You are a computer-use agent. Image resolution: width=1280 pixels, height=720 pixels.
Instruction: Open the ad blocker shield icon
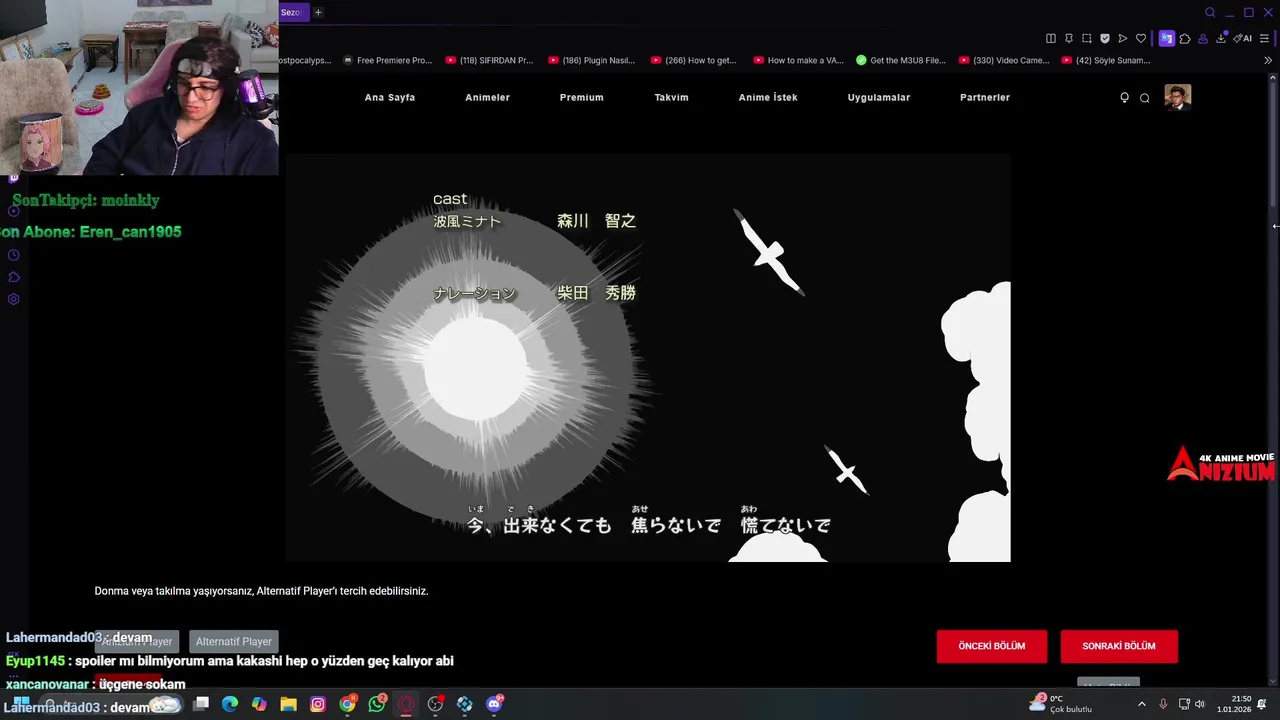click(1104, 38)
